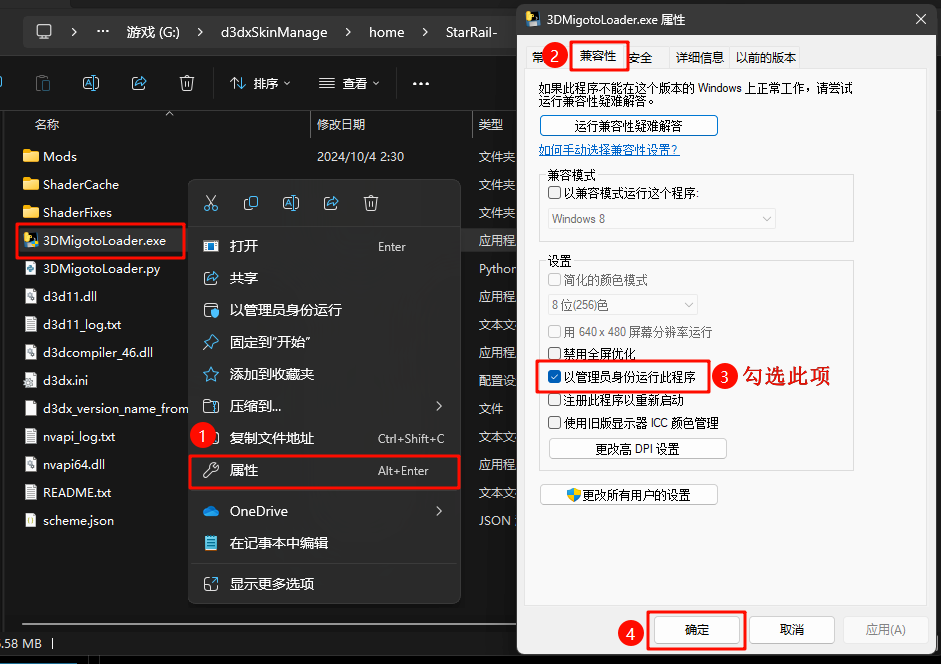941x664 pixels.
Task: Select 打开 in the context menu
Action: point(324,246)
